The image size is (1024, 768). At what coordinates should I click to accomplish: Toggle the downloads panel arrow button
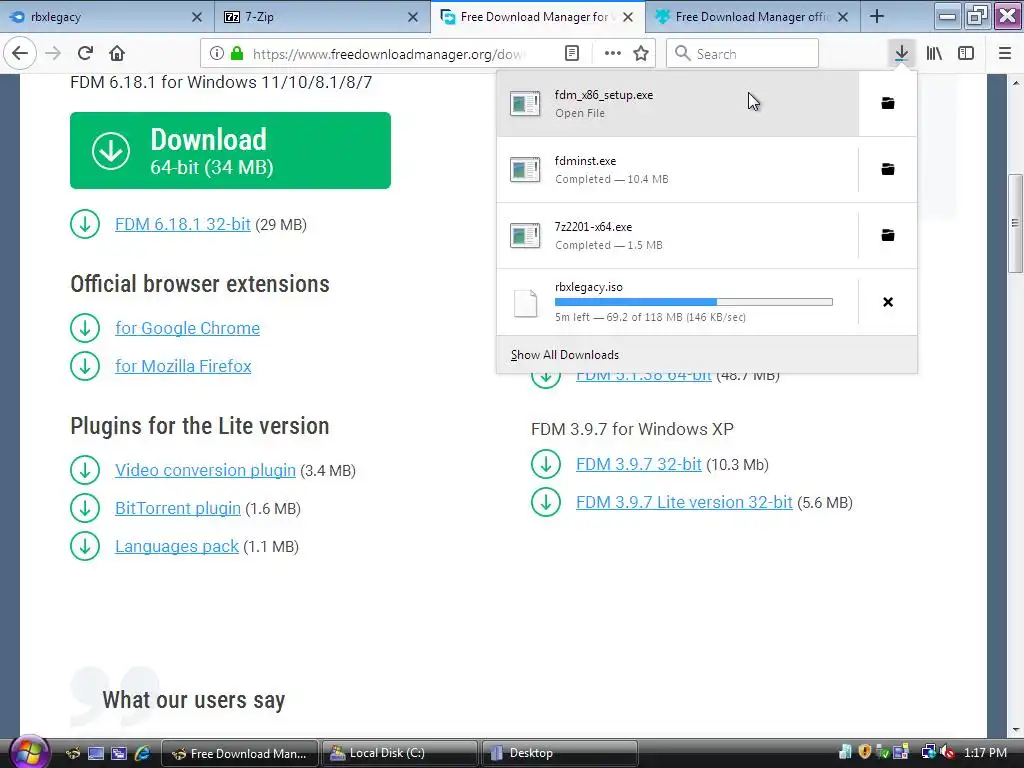(901, 54)
